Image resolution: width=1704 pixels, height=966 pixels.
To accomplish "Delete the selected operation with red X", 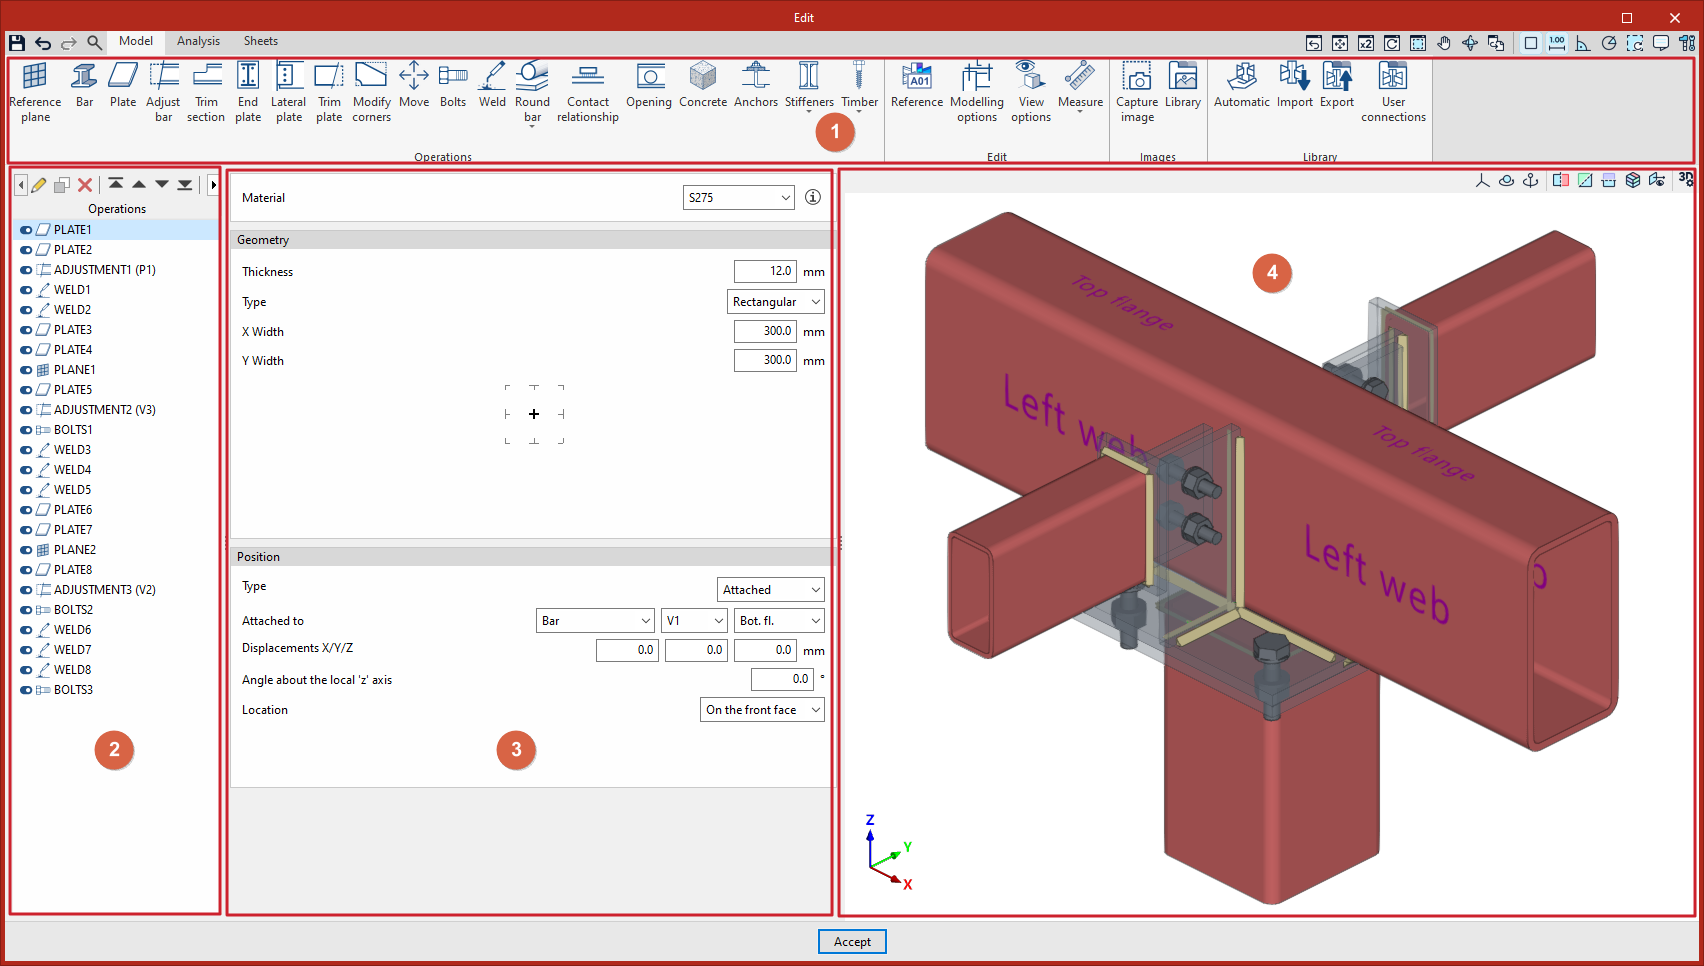I will [85, 185].
